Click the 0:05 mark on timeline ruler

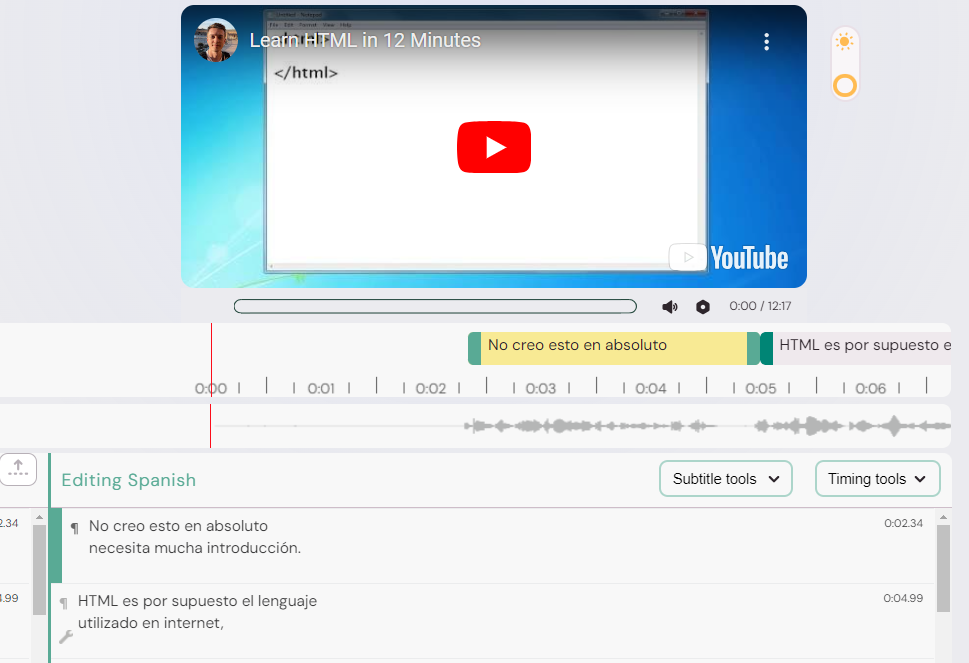coord(761,388)
